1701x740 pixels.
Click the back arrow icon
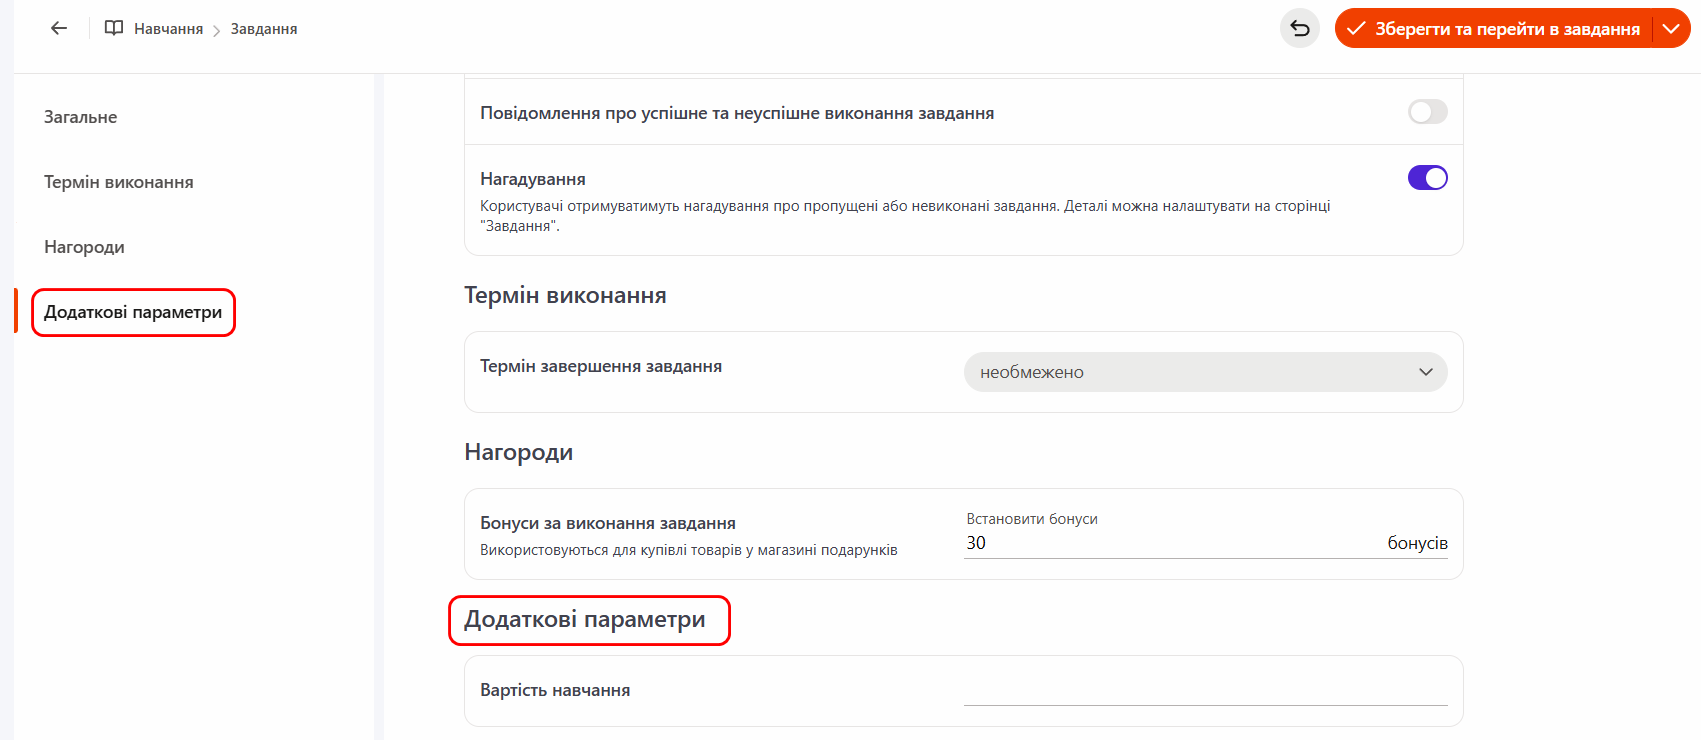tap(59, 29)
